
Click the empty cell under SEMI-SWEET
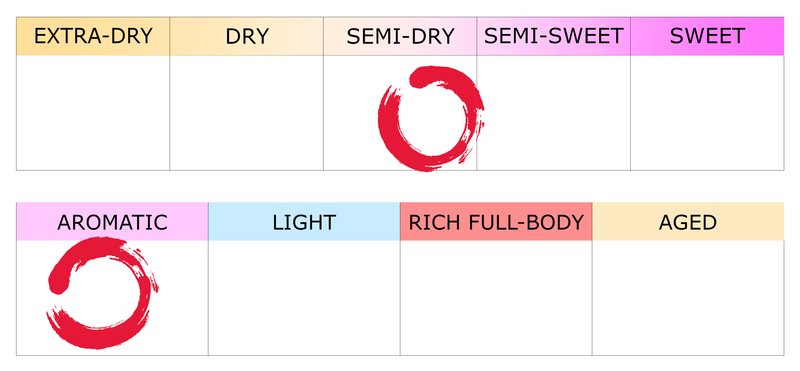click(554, 113)
